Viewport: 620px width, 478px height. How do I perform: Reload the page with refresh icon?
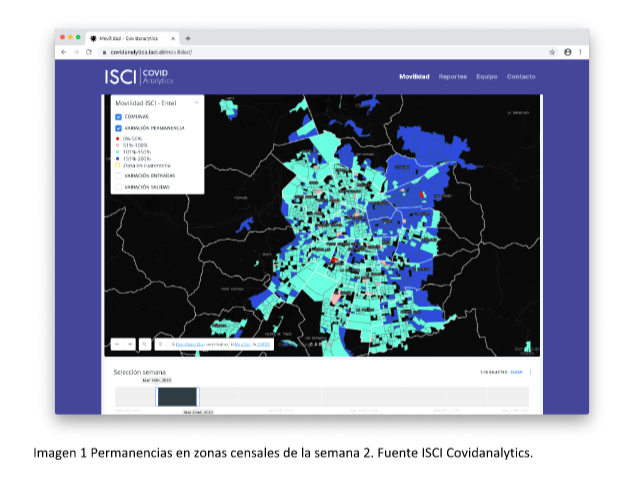click(x=89, y=52)
